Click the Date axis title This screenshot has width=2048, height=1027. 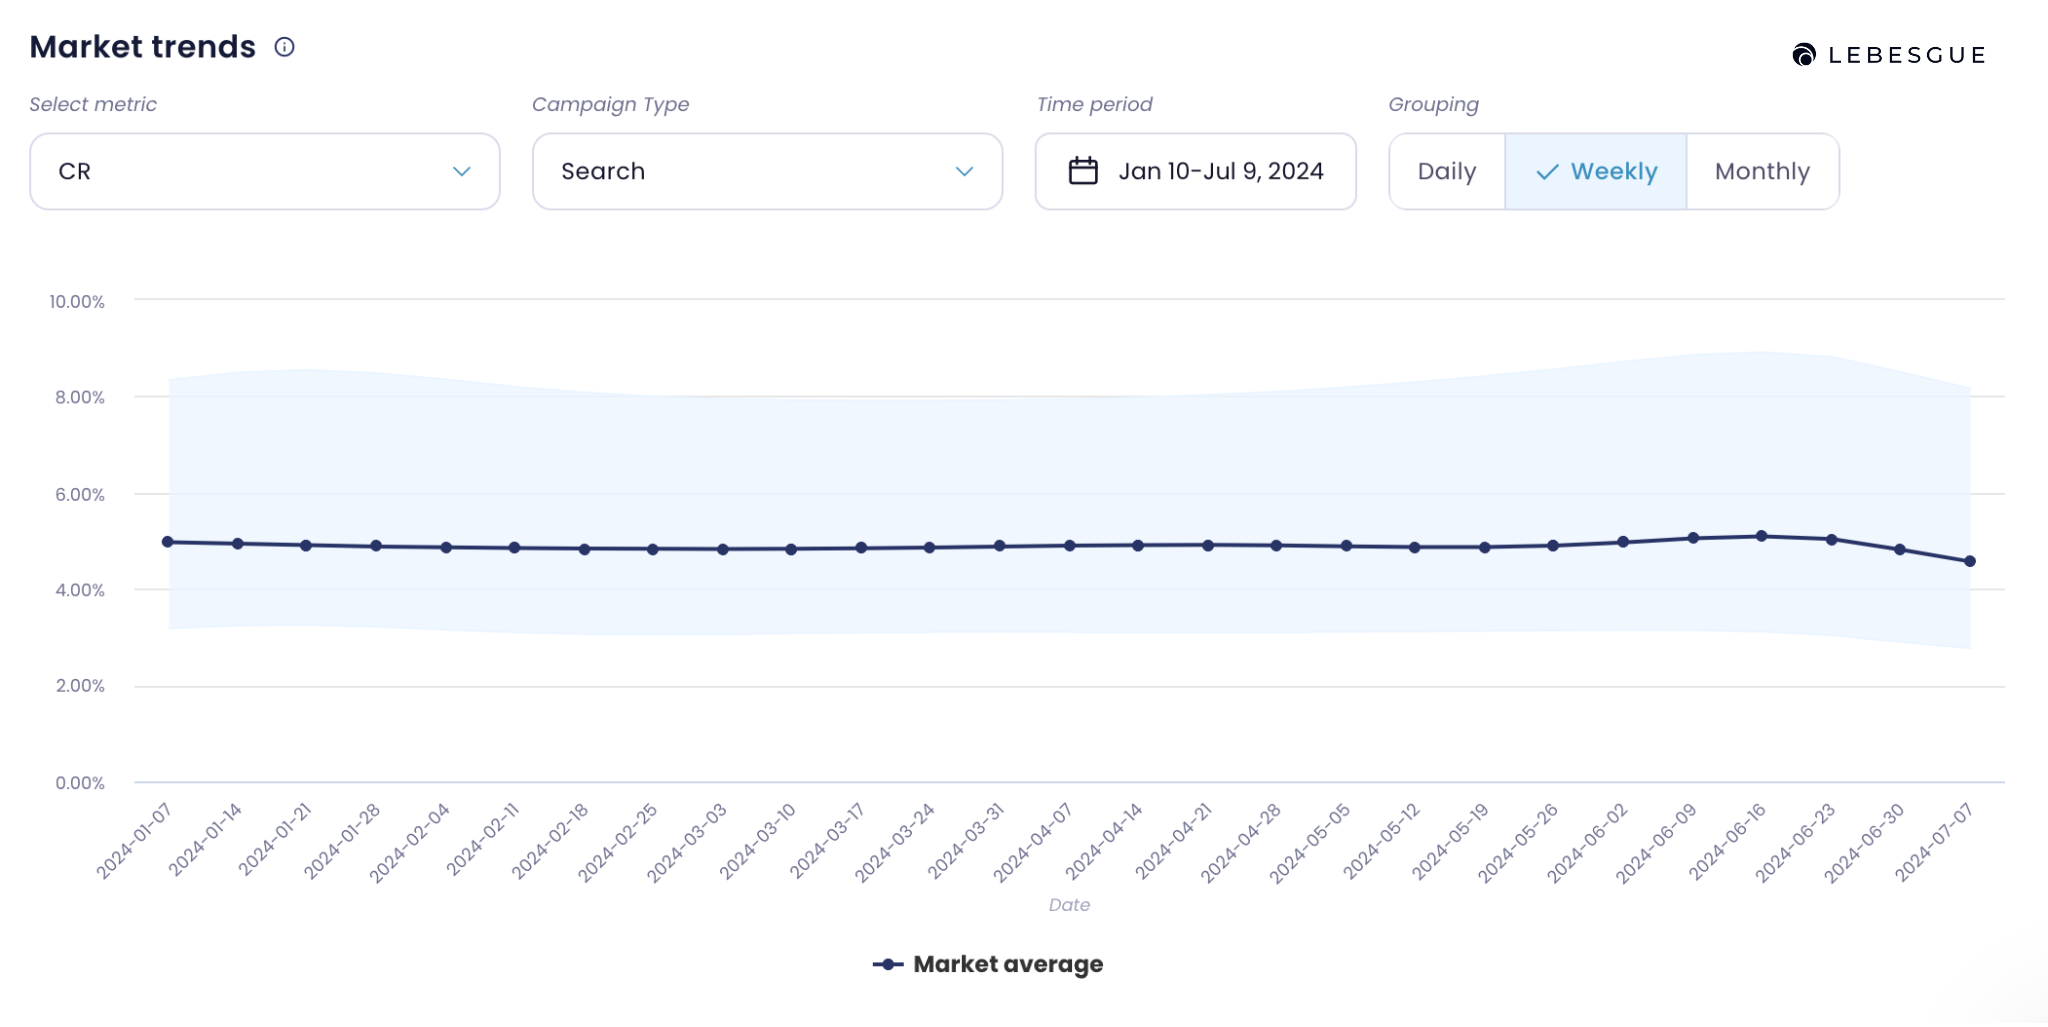pyautogui.click(x=1069, y=905)
